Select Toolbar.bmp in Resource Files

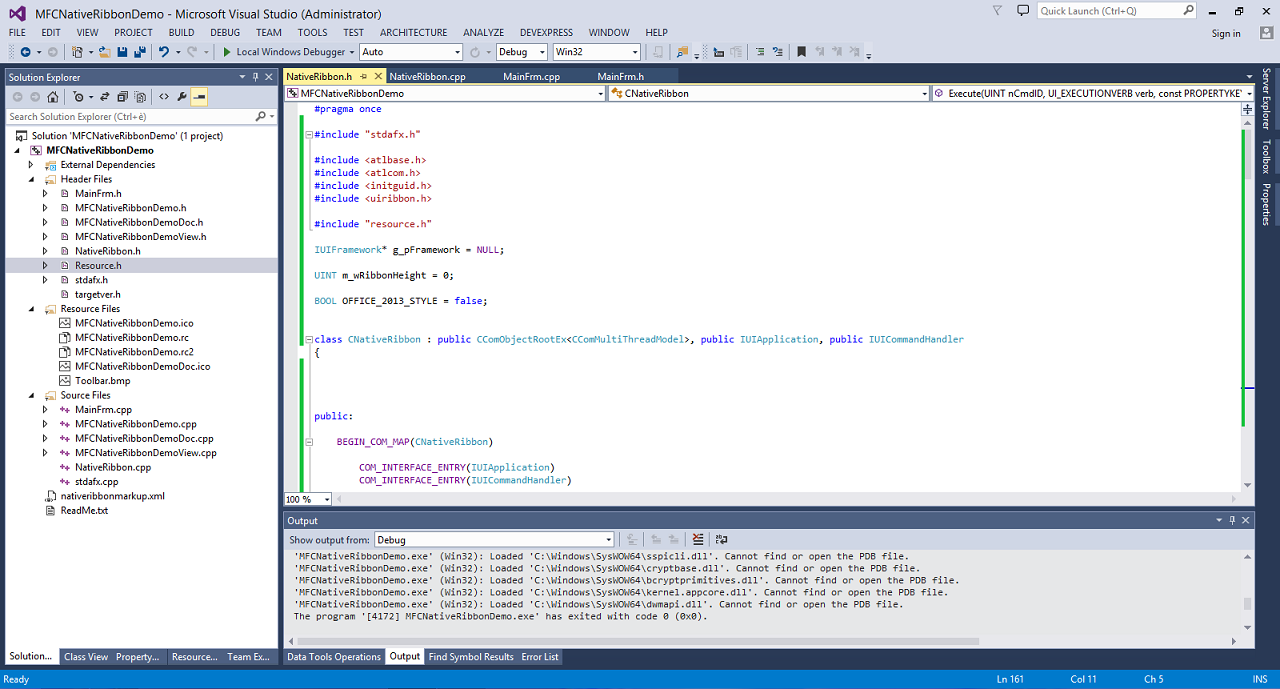pyautogui.click(x=103, y=381)
